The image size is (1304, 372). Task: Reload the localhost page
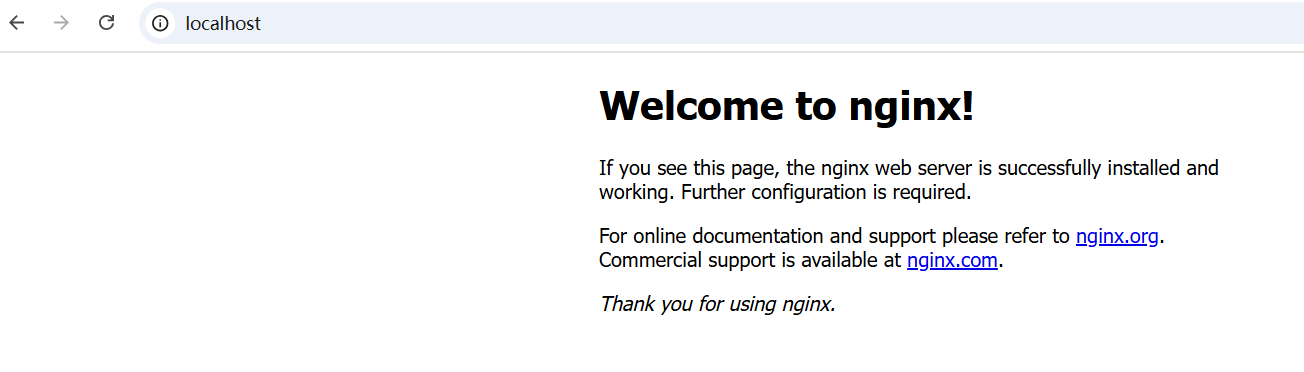(106, 23)
